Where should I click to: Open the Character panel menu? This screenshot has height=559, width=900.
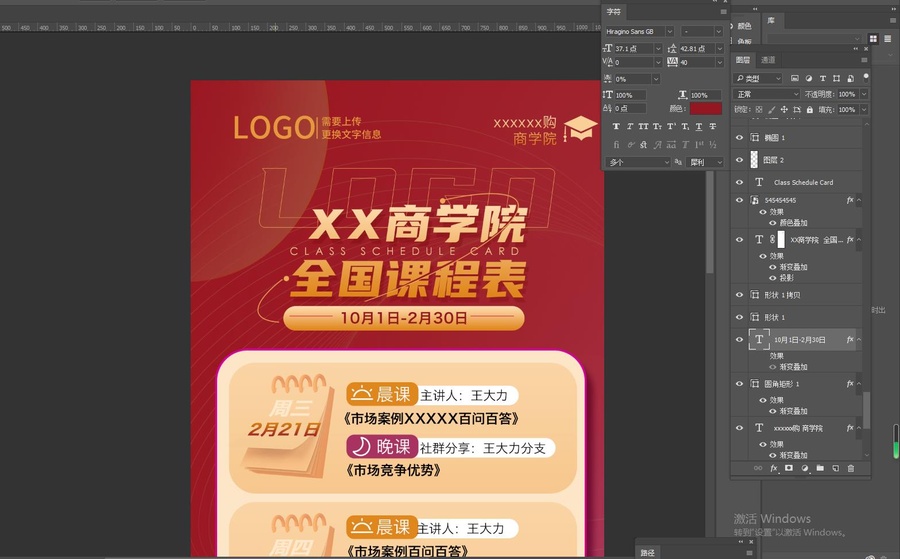(723, 11)
